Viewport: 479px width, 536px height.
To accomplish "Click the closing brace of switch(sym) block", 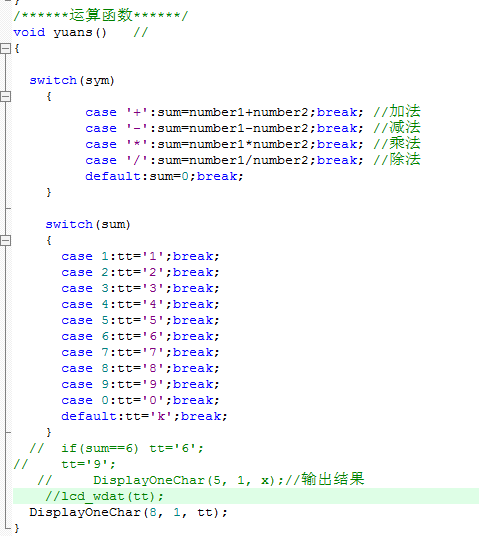I will pyautogui.click(x=49, y=192).
